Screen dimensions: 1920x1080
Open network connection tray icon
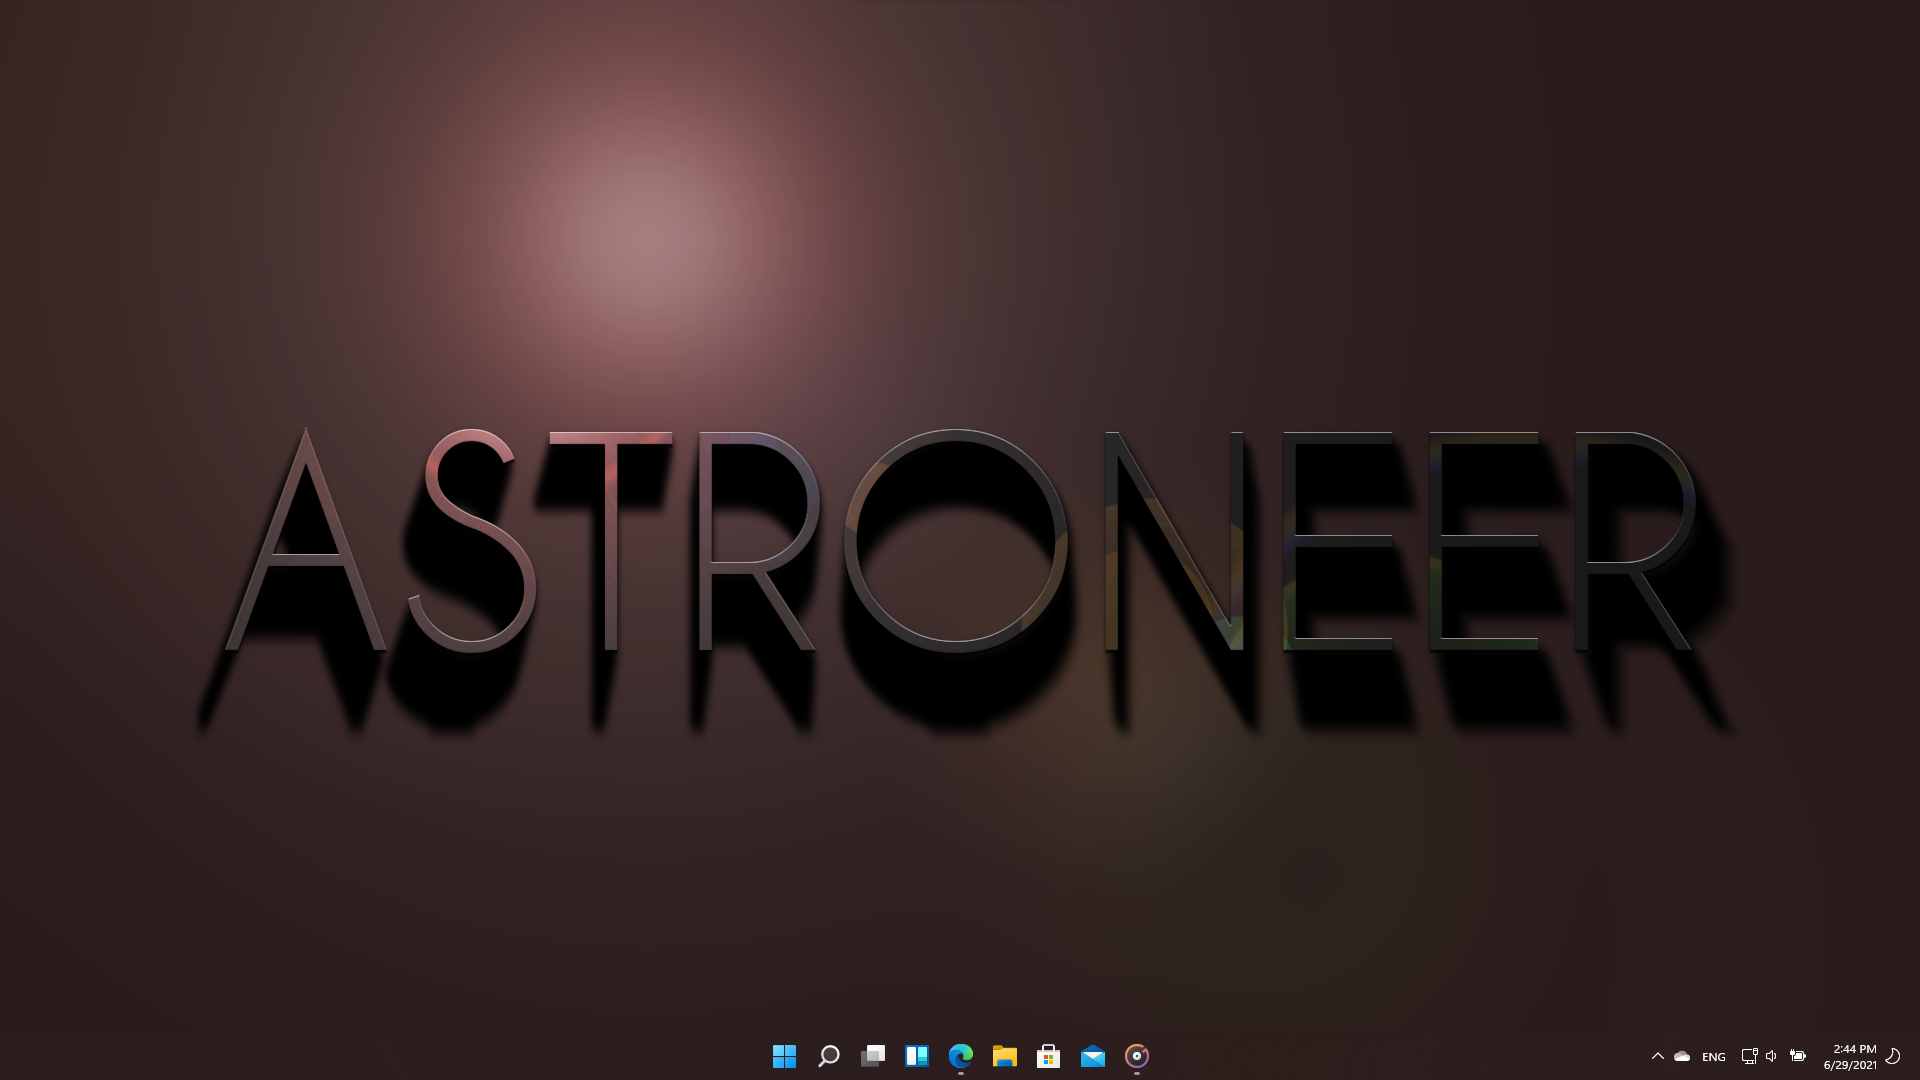click(1749, 1056)
